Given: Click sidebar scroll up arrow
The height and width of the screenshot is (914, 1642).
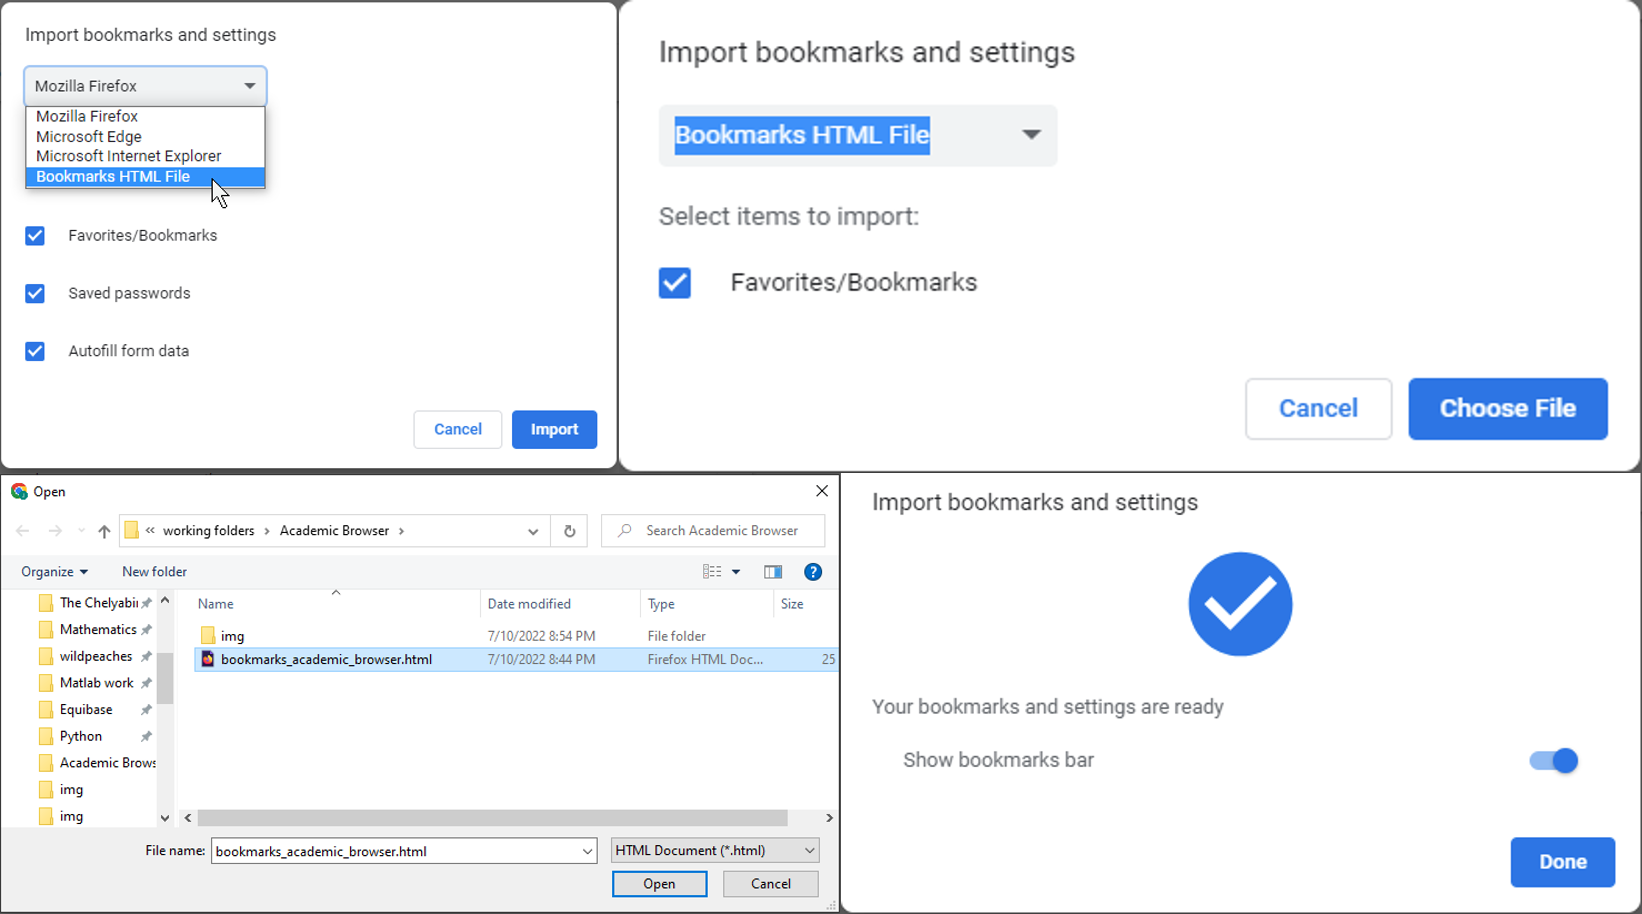Looking at the screenshot, I should click(165, 601).
